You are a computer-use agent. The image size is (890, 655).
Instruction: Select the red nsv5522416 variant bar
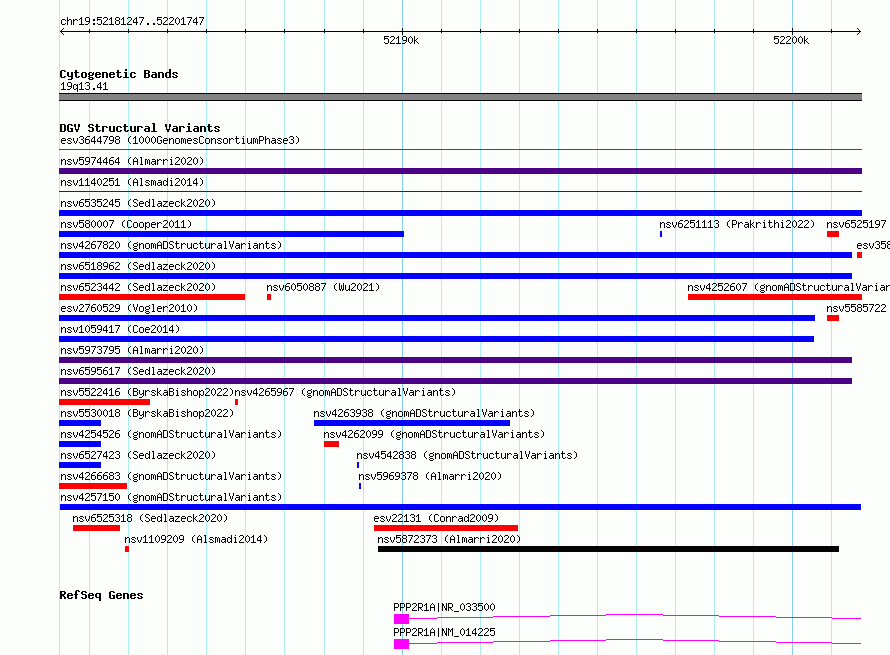104,402
